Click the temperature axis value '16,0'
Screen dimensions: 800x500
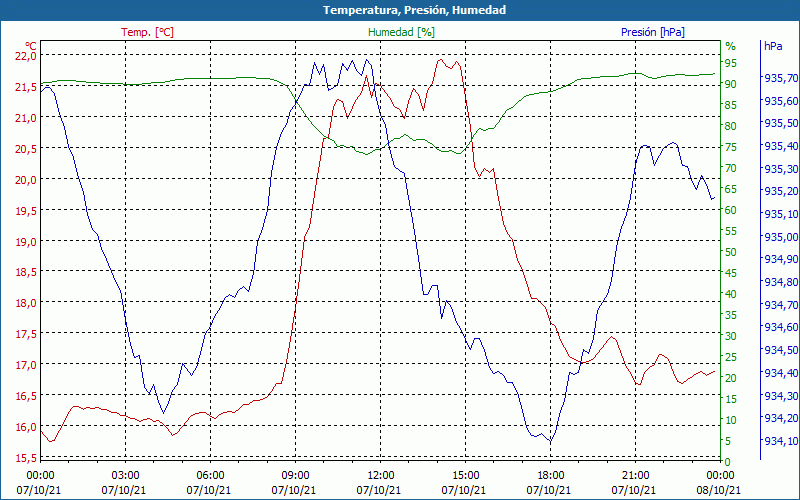[27, 427]
